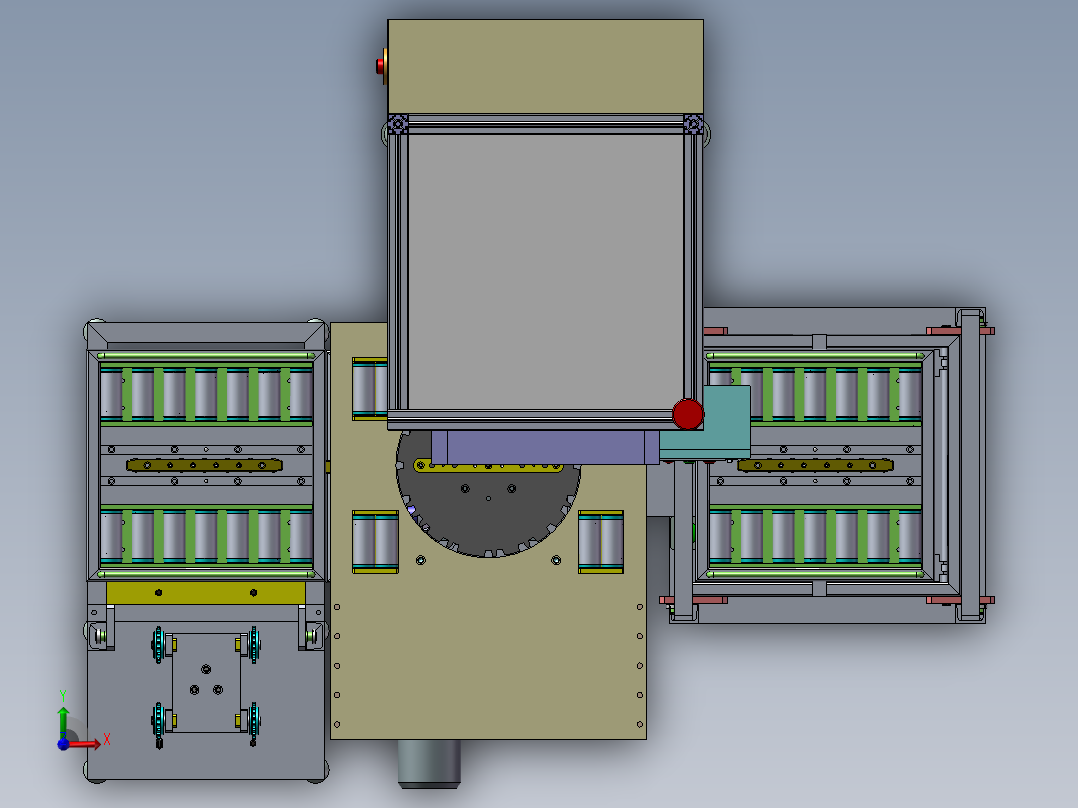
Task: Select the yellow plate under the left conveyor
Action: click(x=206, y=593)
